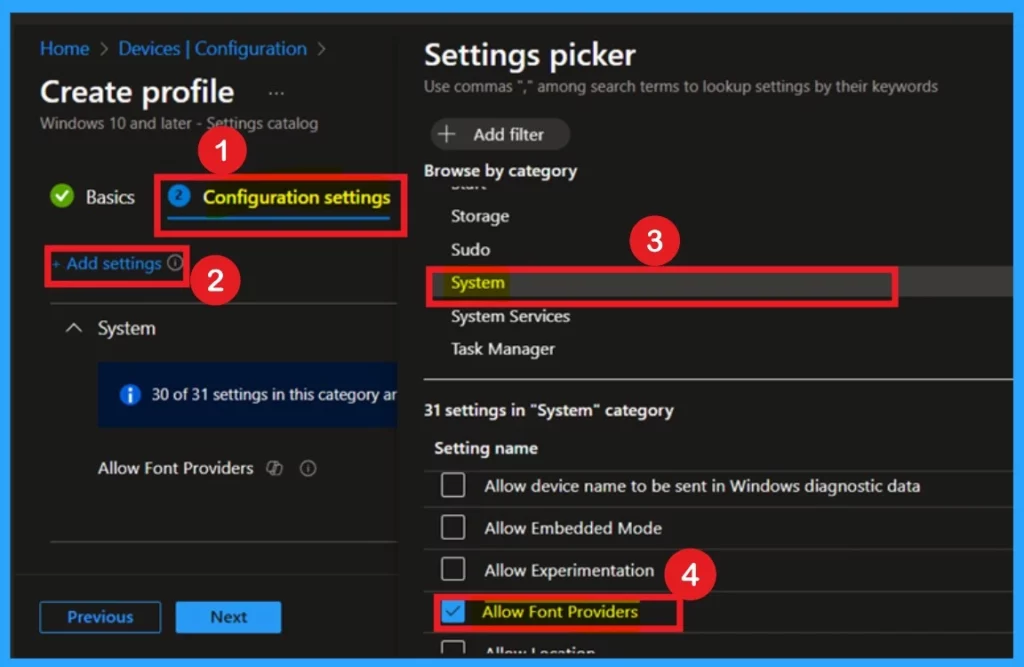
Task: Click the Windows 10 and later subtitle
Action: (179, 123)
